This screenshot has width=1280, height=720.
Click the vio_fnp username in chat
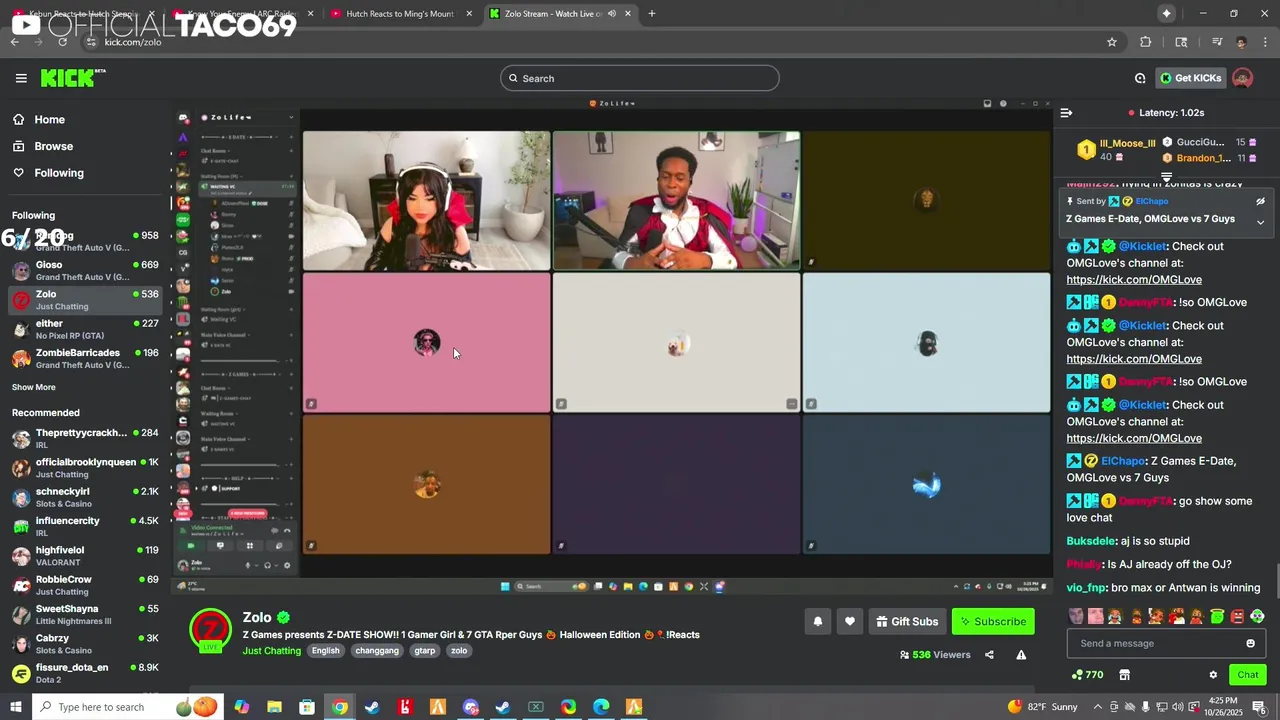[x=1086, y=588]
